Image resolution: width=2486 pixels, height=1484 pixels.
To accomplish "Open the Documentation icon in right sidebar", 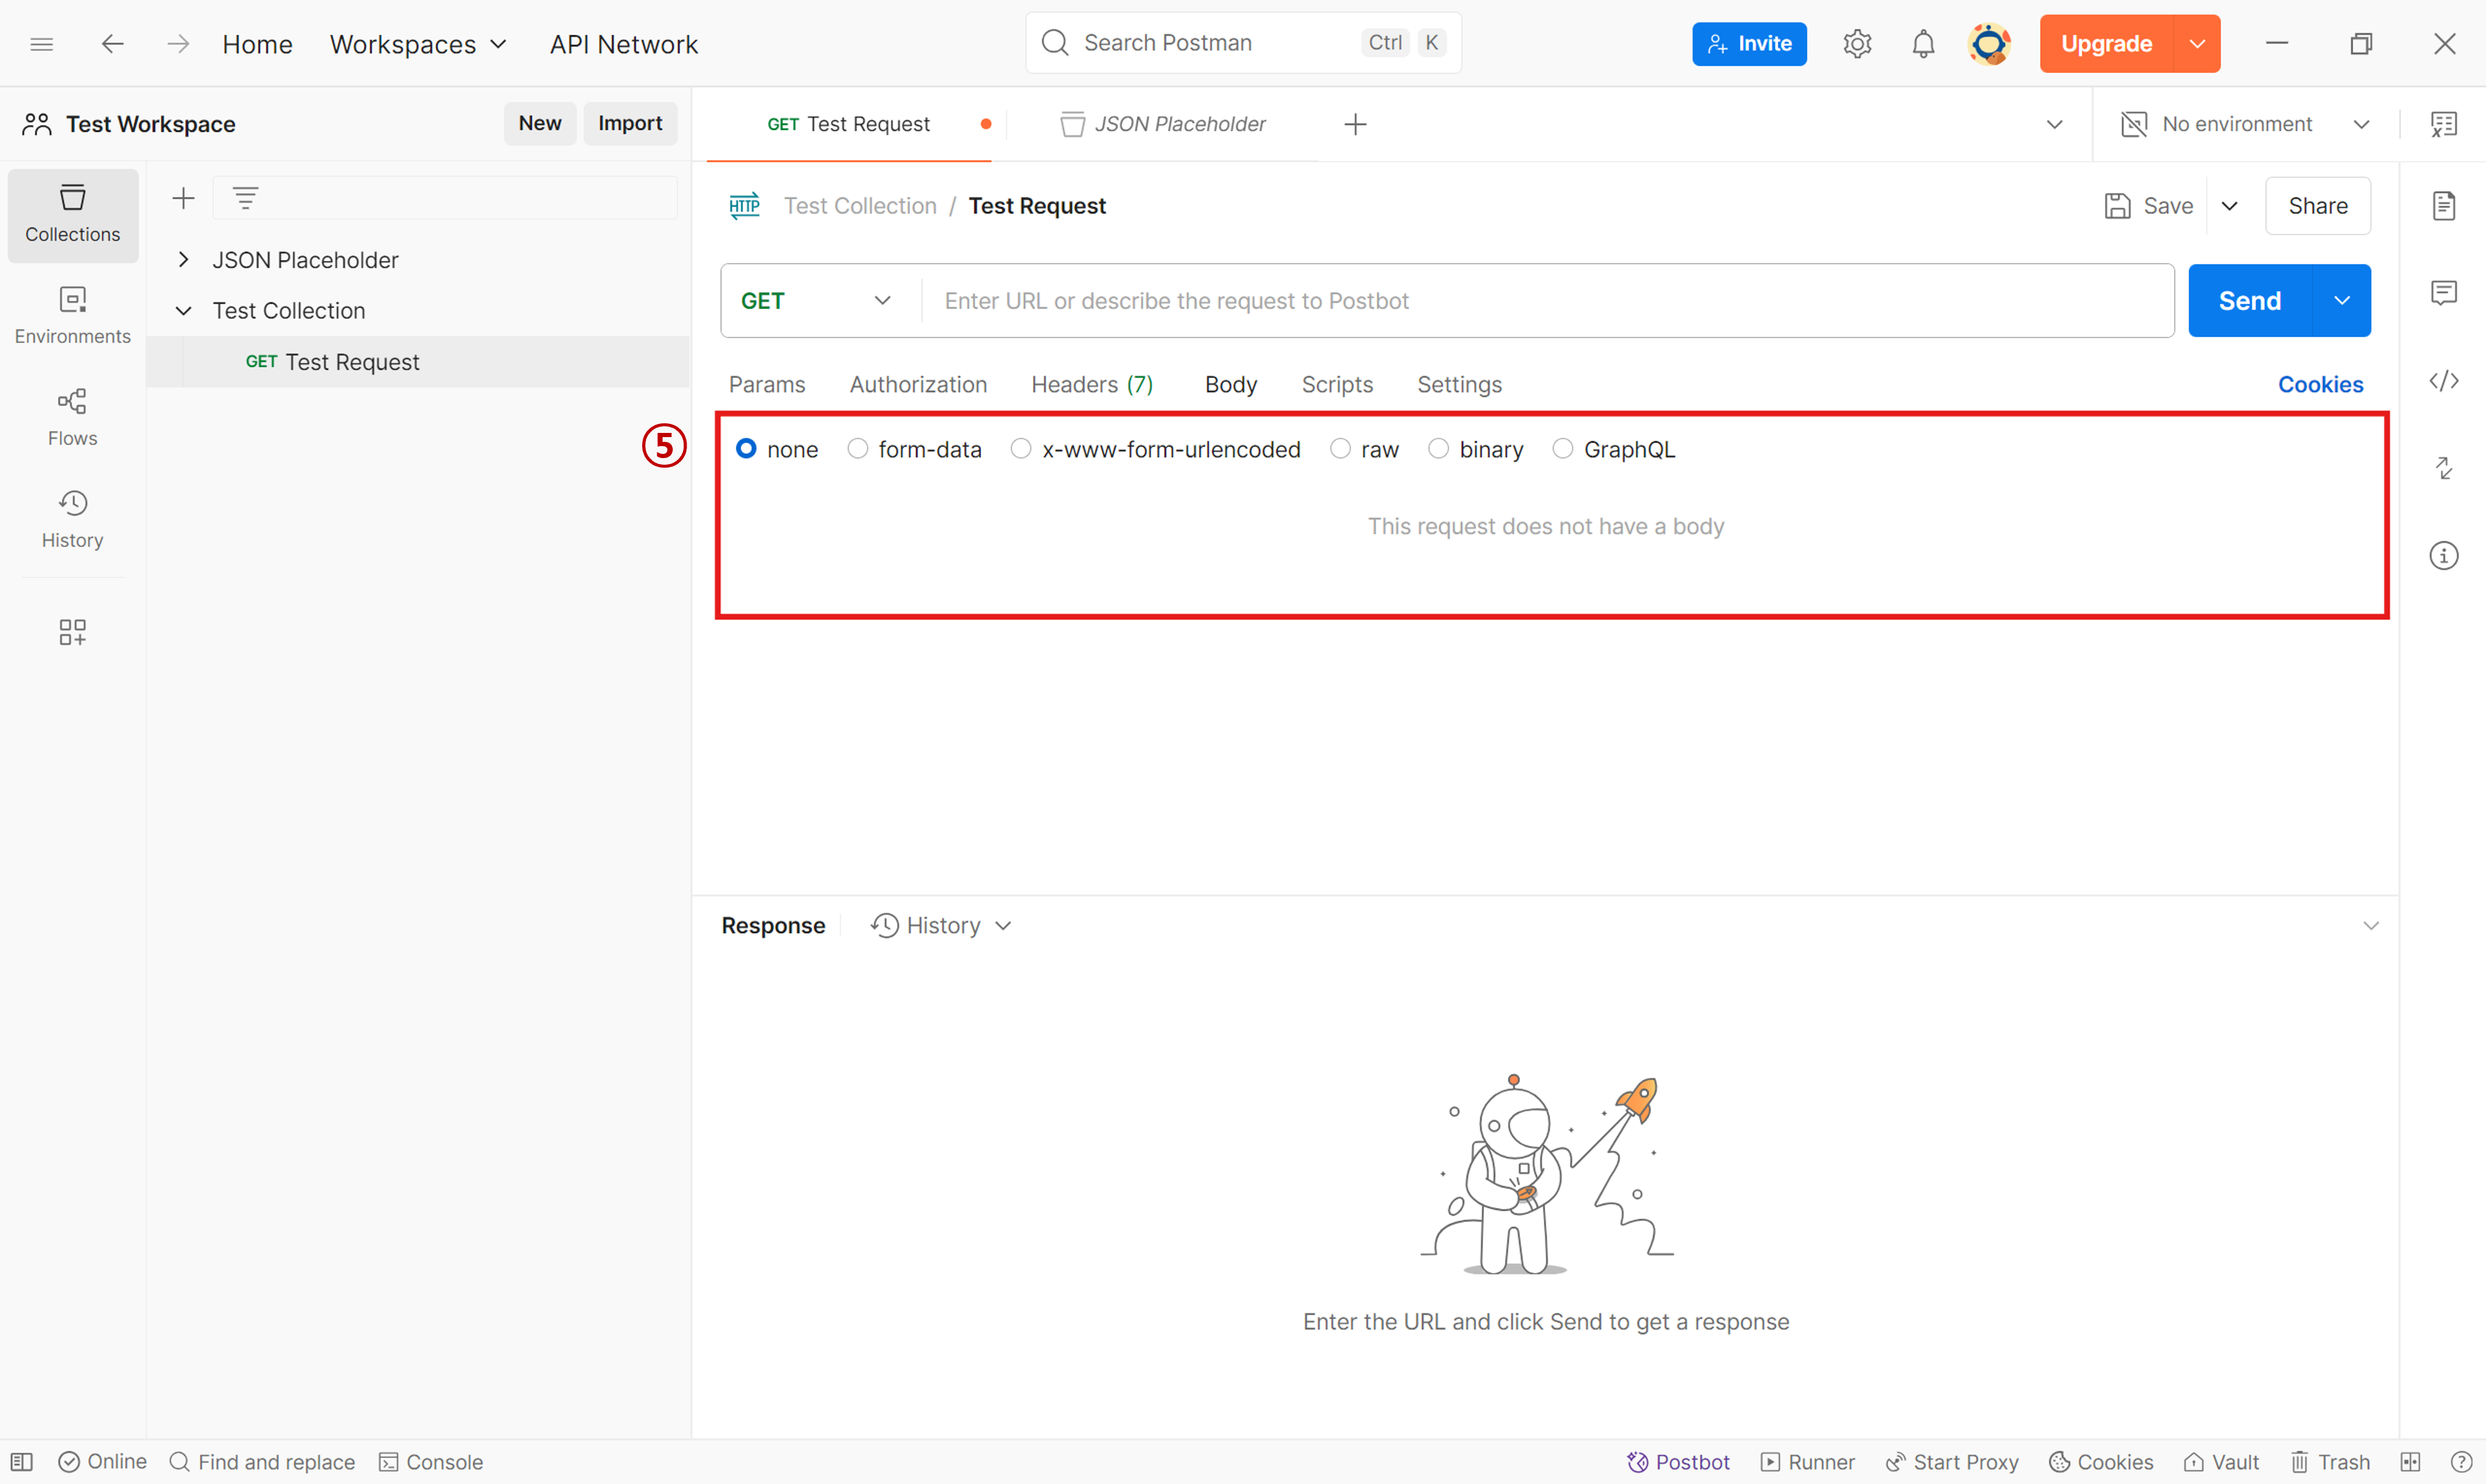I will point(2443,205).
